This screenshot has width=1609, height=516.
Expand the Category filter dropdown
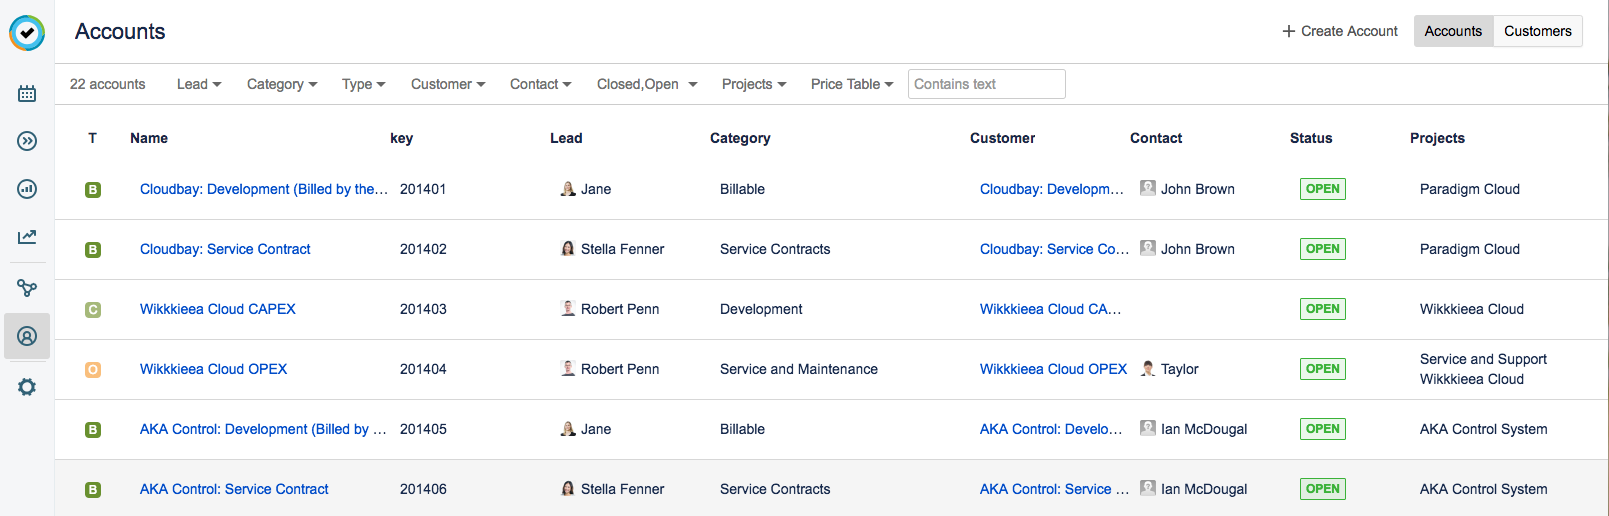(x=282, y=84)
